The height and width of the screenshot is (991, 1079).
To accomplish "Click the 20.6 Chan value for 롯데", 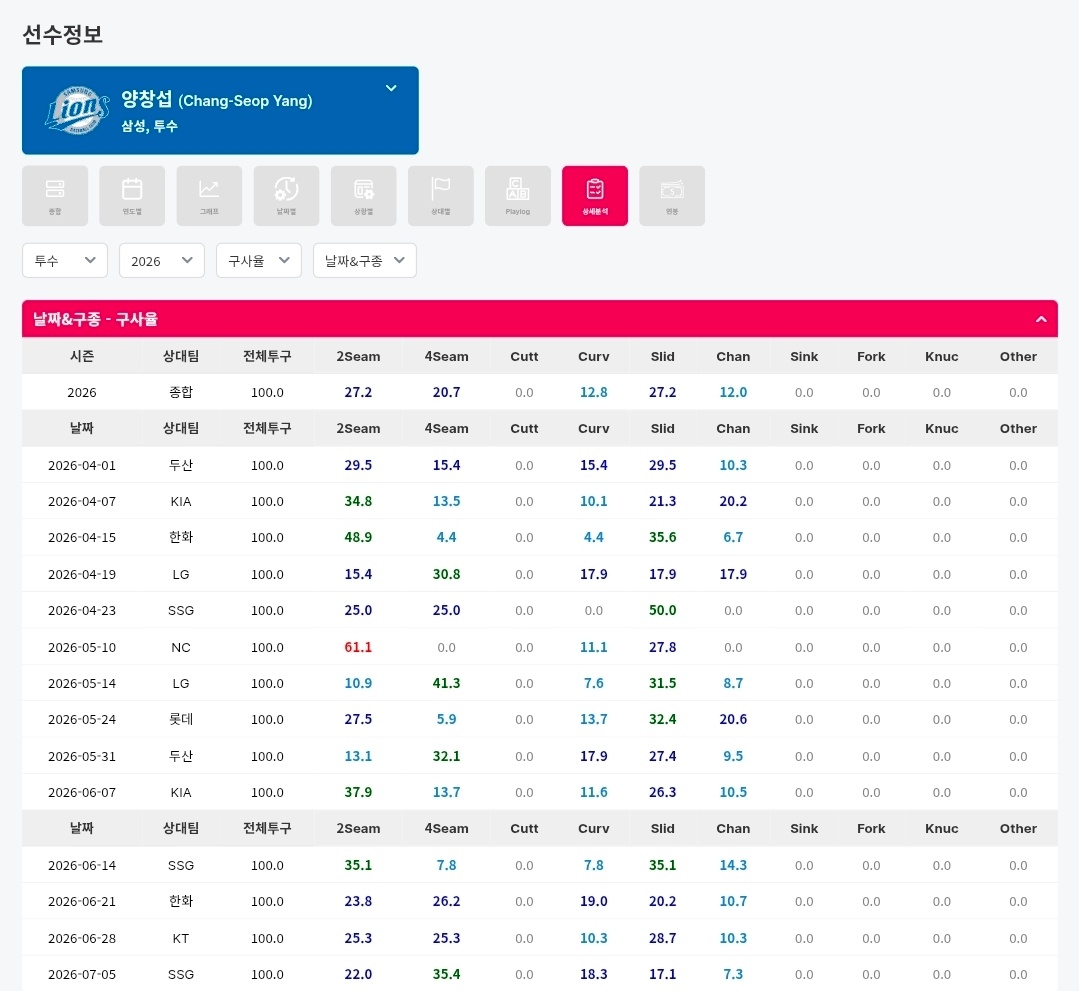I will (x=734, y=719).
